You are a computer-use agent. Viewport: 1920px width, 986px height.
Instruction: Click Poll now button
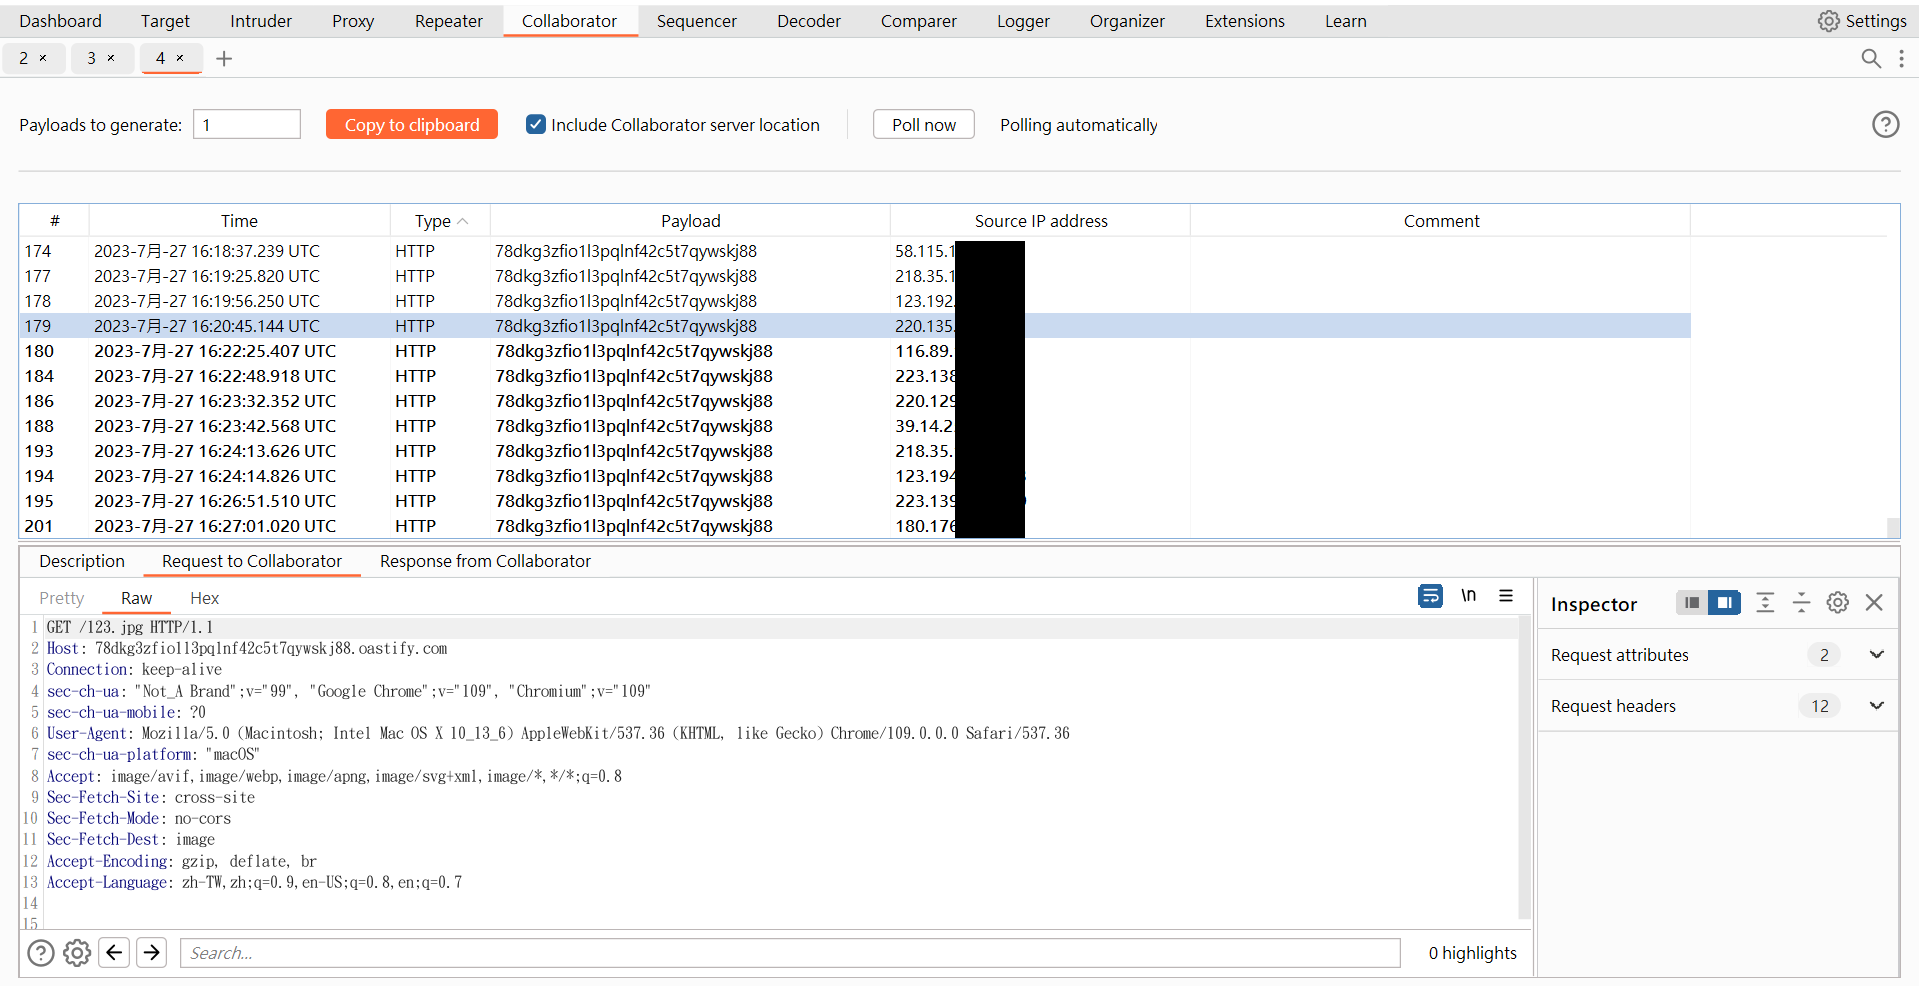pyautogui.click(x=924, y=124)
